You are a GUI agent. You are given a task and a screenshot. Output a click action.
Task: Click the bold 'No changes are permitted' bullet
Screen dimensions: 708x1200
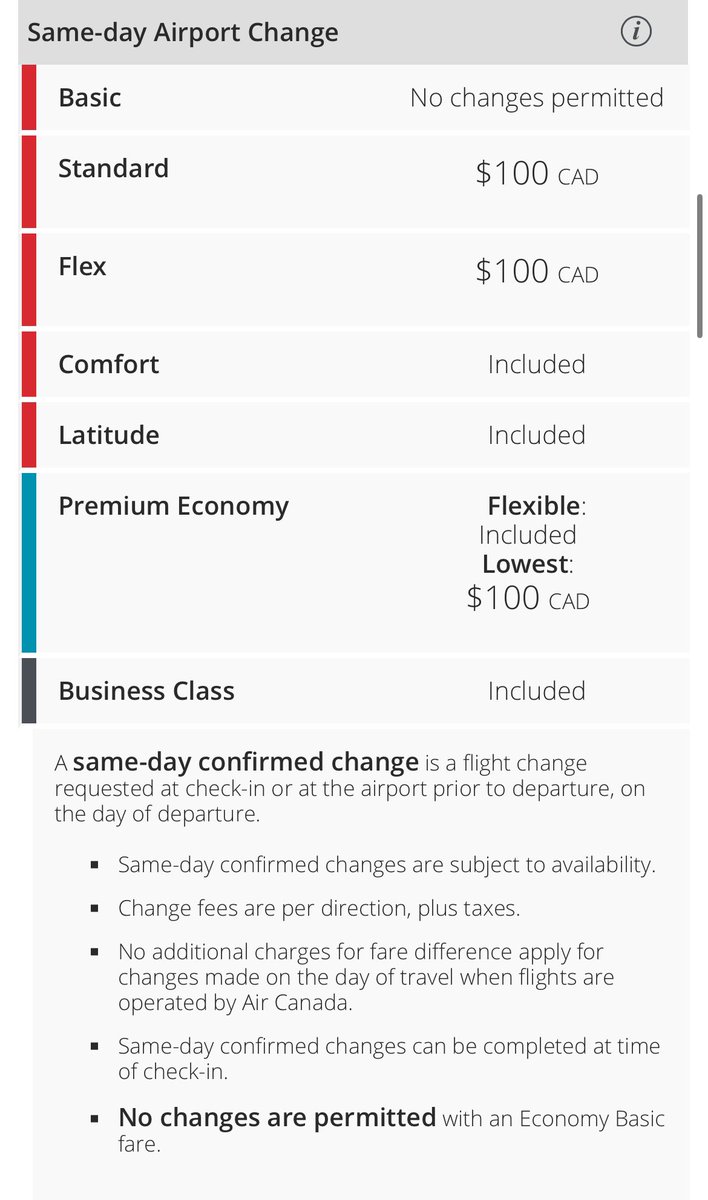pos(277,1117)
